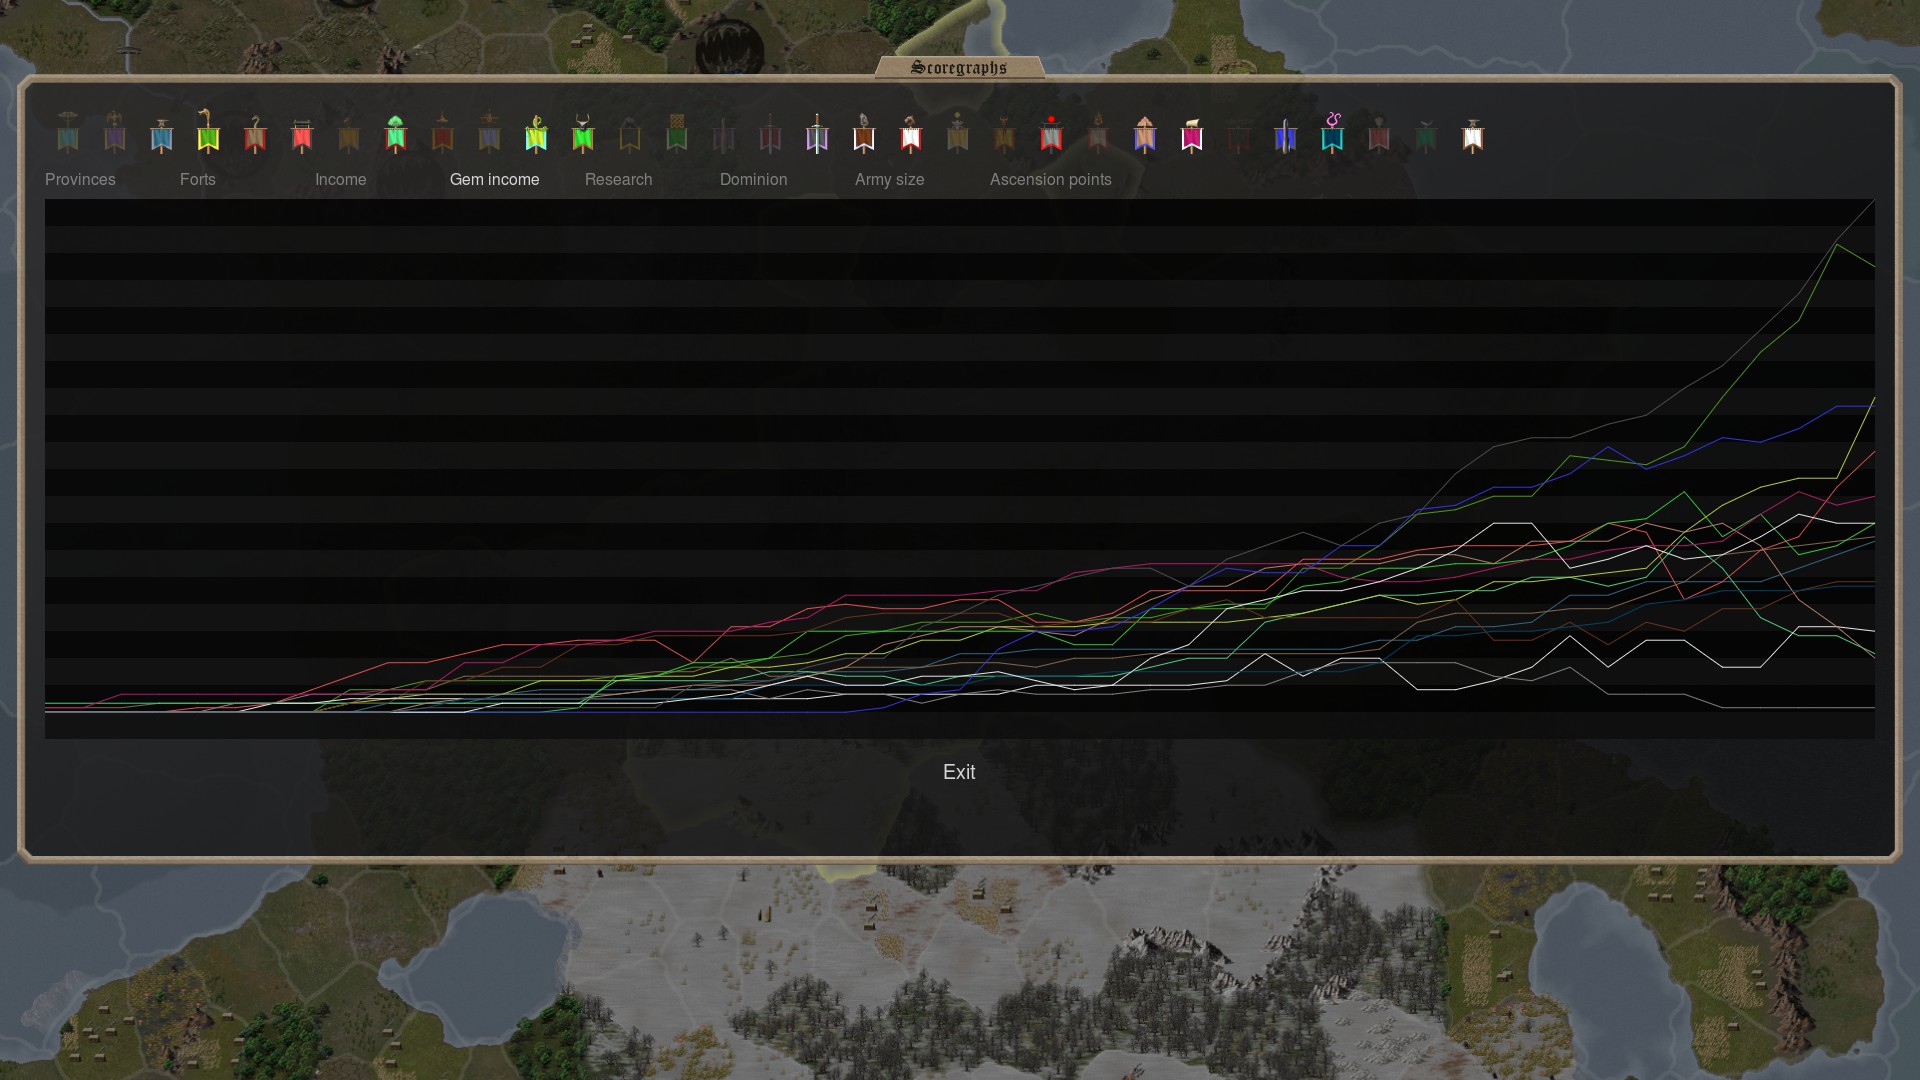Show the Ascension points graph
Viewport: 1920px width, 1080px height.
pos(1051,180)
